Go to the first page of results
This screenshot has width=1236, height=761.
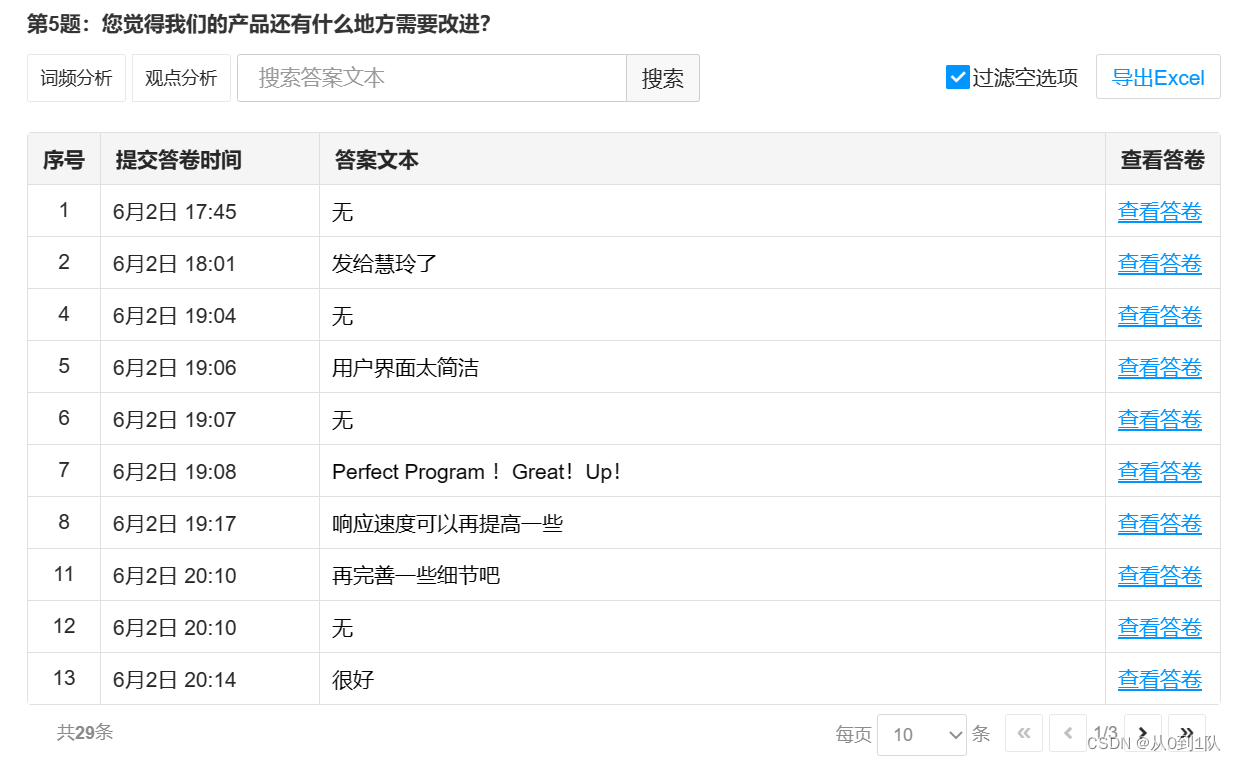click(x=1024, y=733)
